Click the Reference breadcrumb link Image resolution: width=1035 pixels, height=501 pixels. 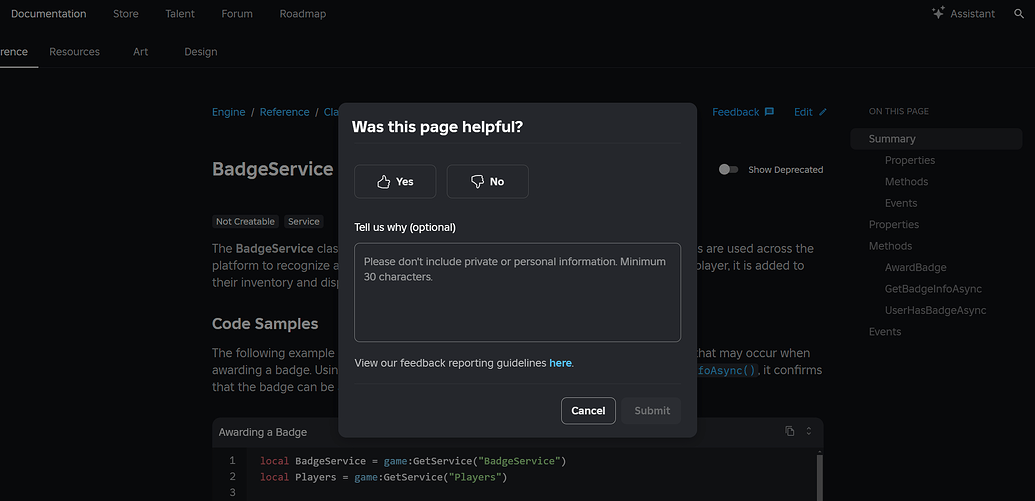[x=284, y=112]
